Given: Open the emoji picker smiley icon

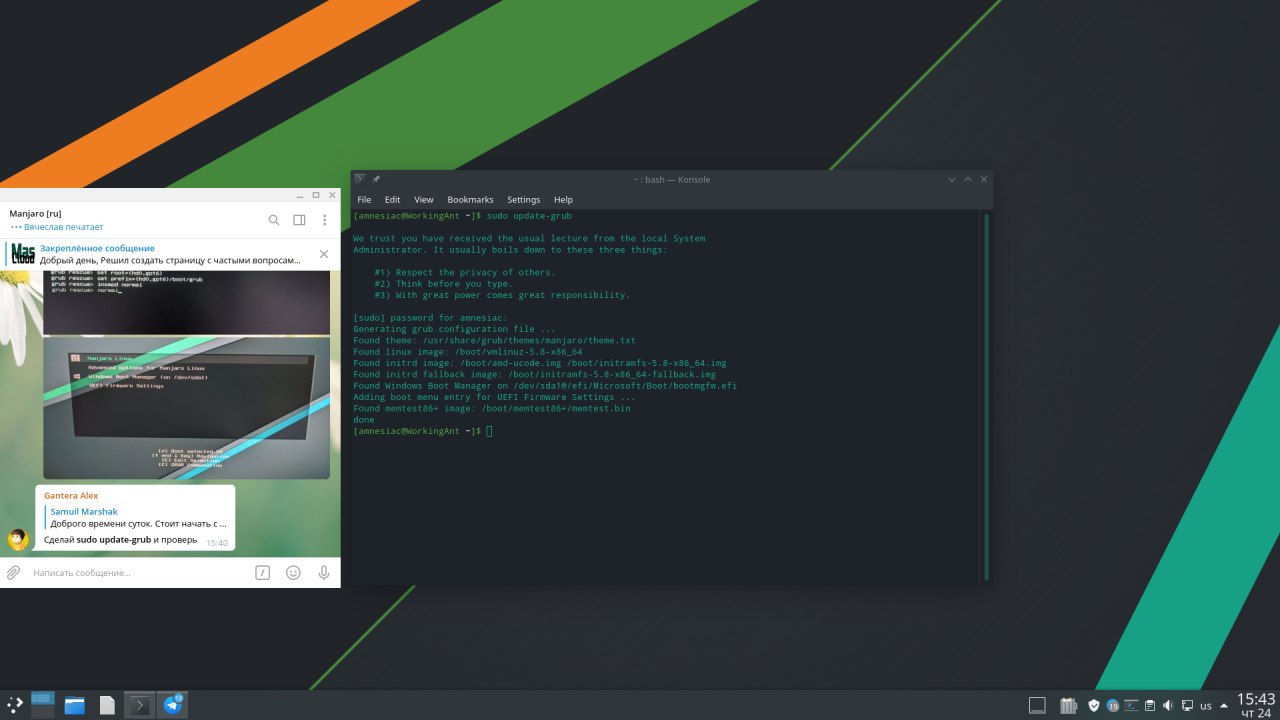Looking at the screenshot, I should [x=293, y=573].
